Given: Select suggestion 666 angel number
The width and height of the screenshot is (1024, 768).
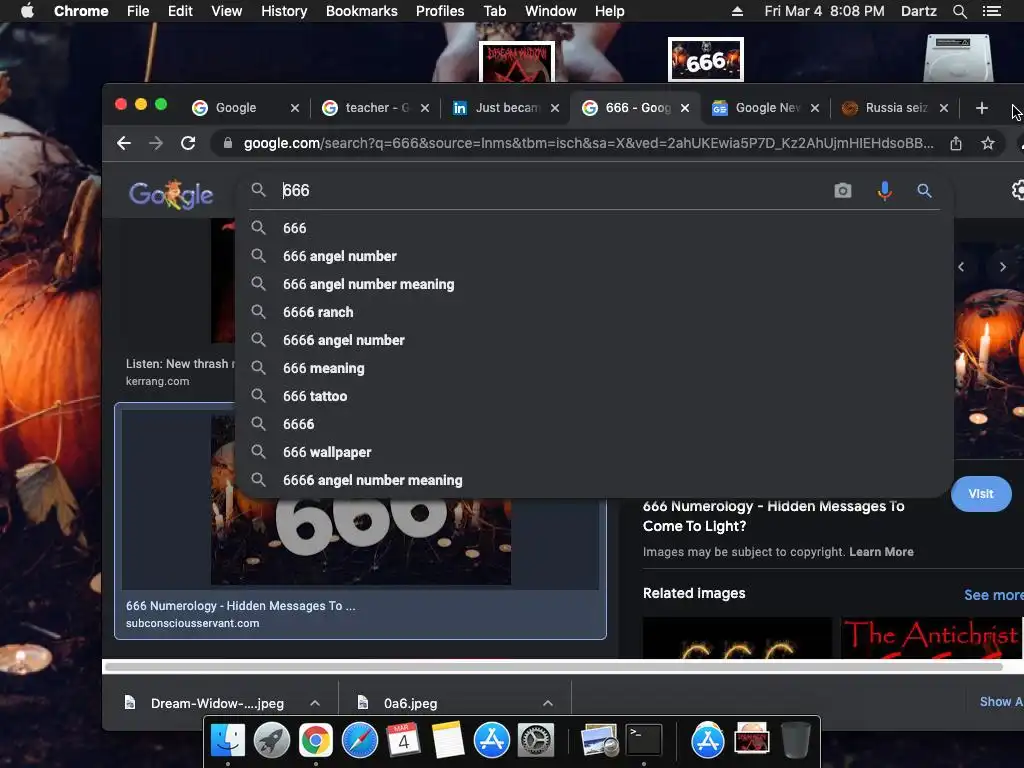Looking at the screenshot, I should pos(594,256).
